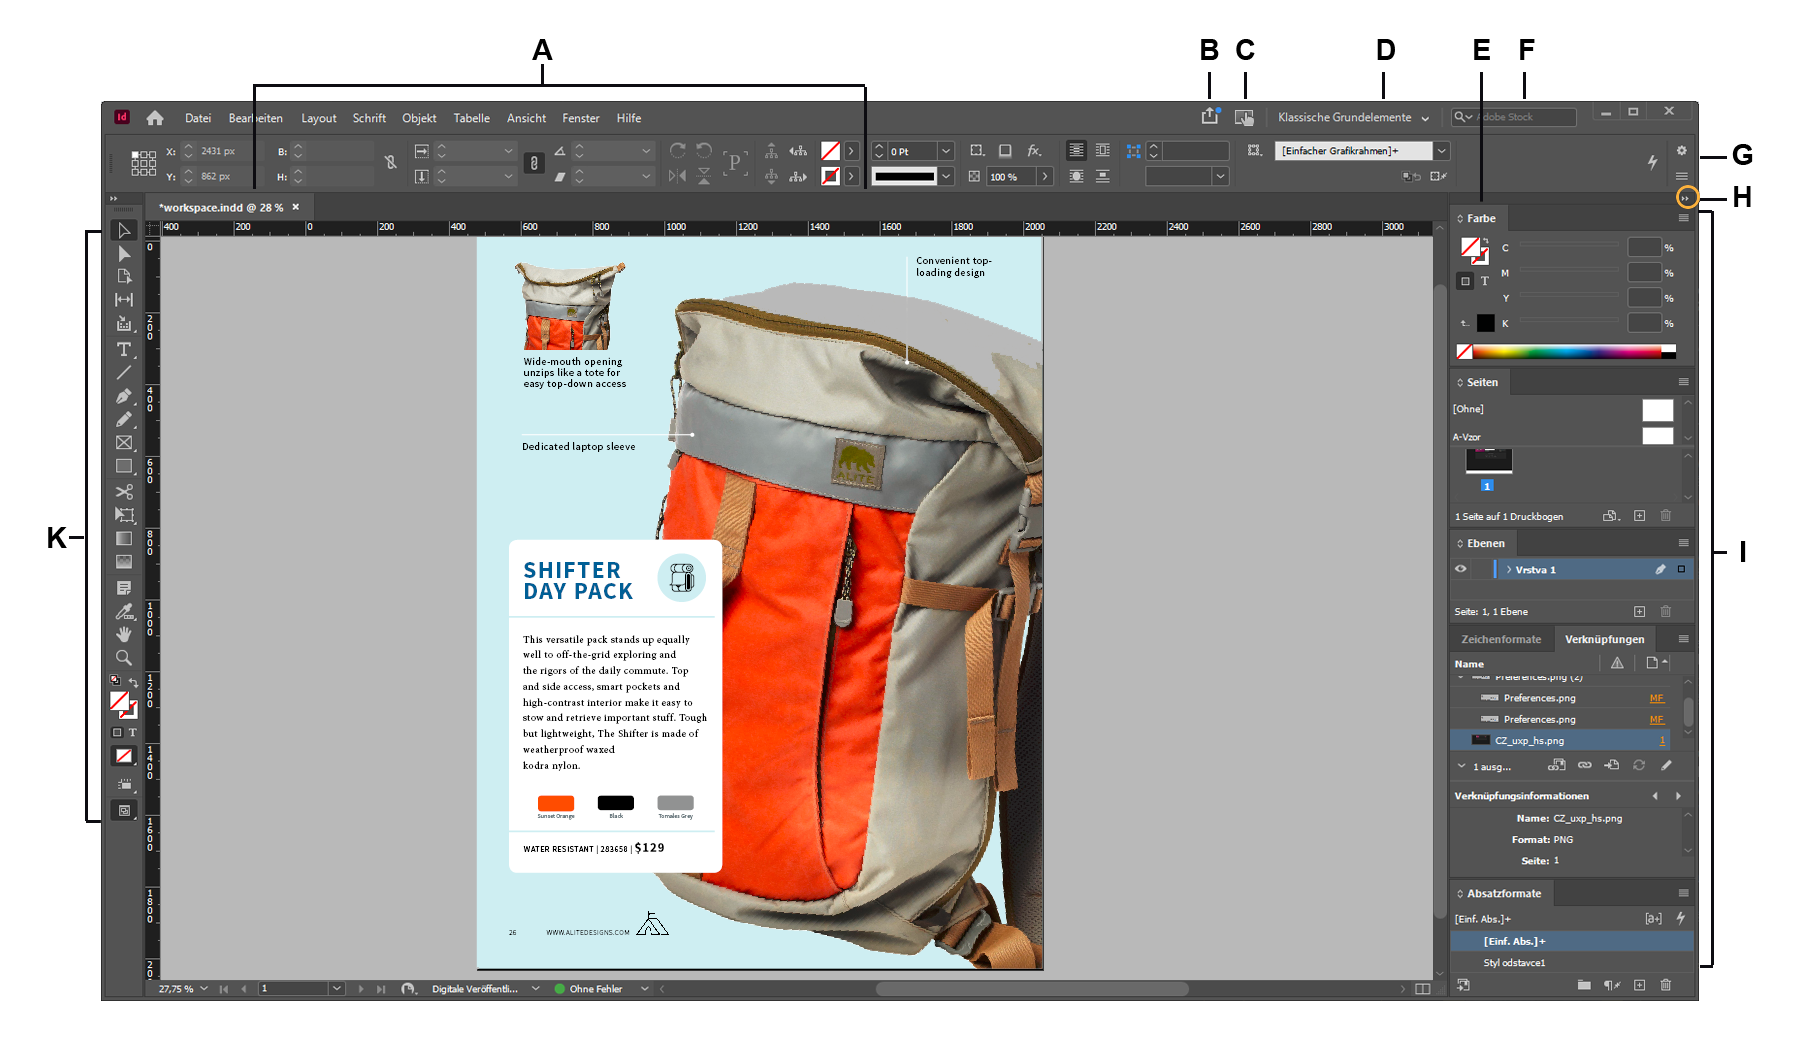Create a new page in the Seiten panel
This screenshot has height=1050, width=1800.
click(x=1639, y=516)
